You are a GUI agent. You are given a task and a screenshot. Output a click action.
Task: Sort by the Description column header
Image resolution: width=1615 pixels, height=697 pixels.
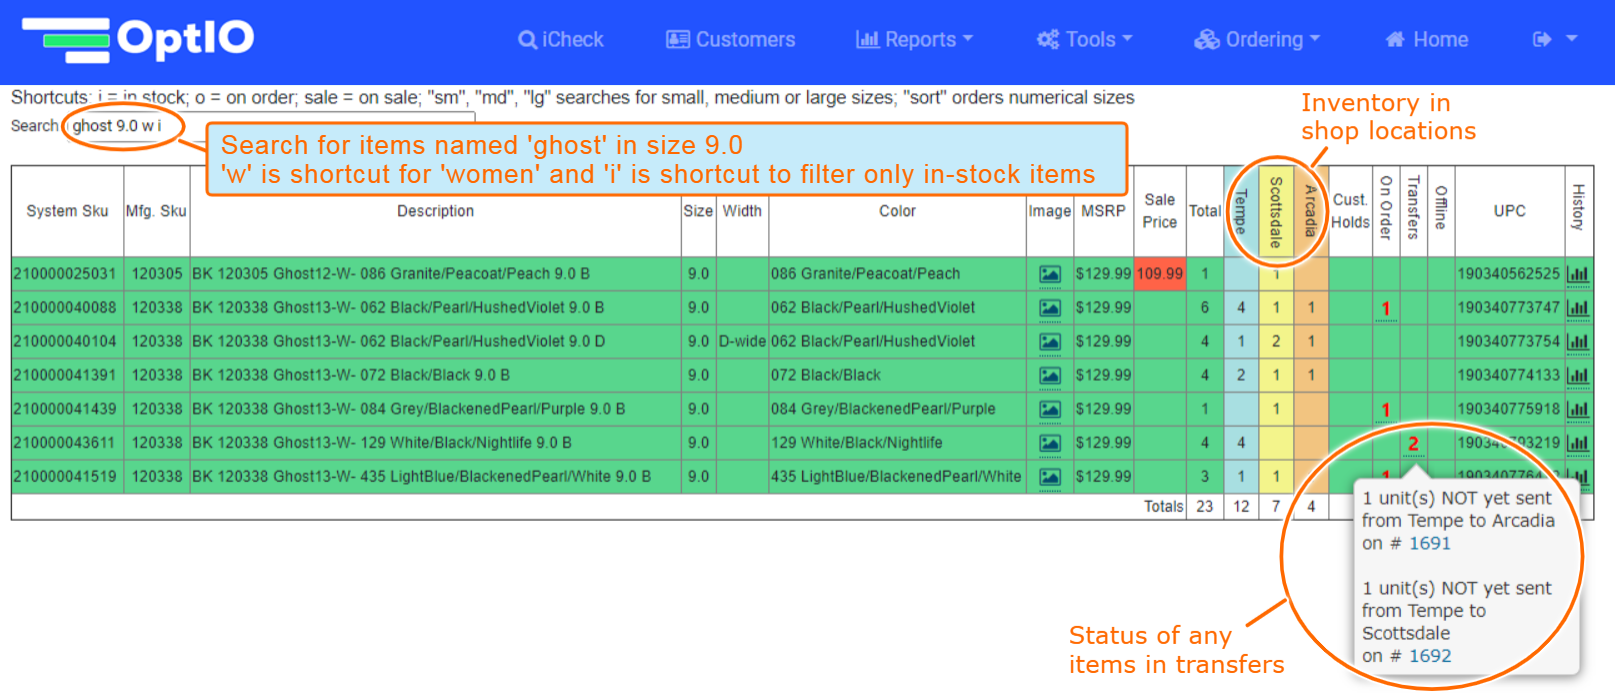(435, 211)
